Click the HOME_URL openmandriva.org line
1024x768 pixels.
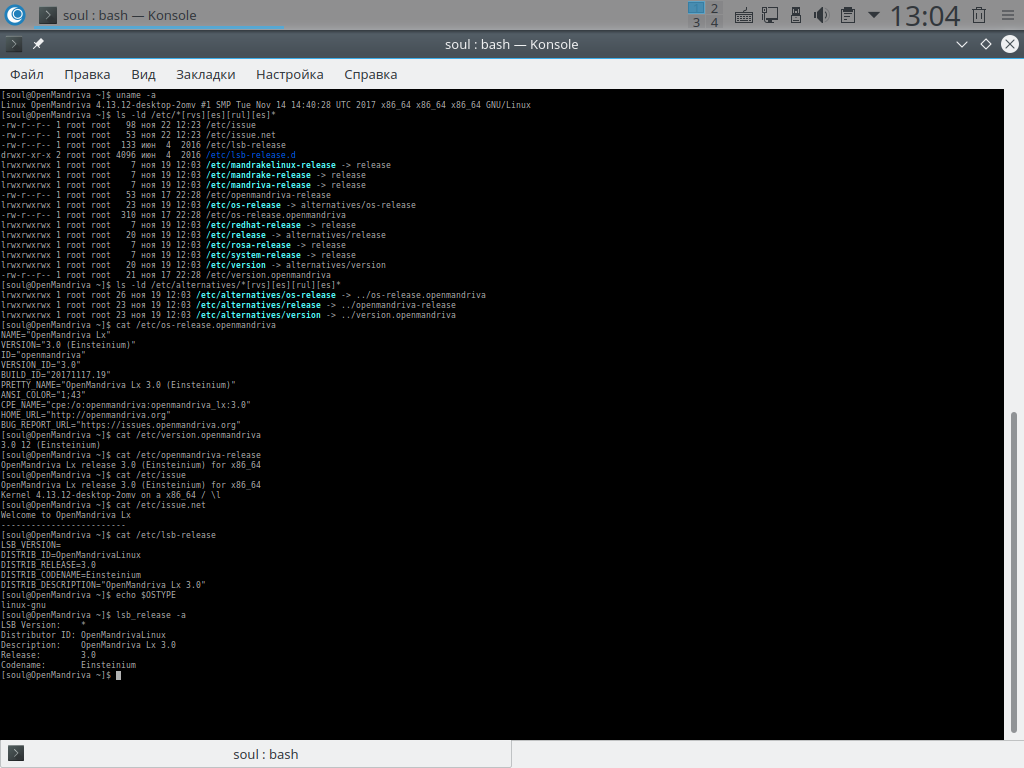tap(86, 415)
